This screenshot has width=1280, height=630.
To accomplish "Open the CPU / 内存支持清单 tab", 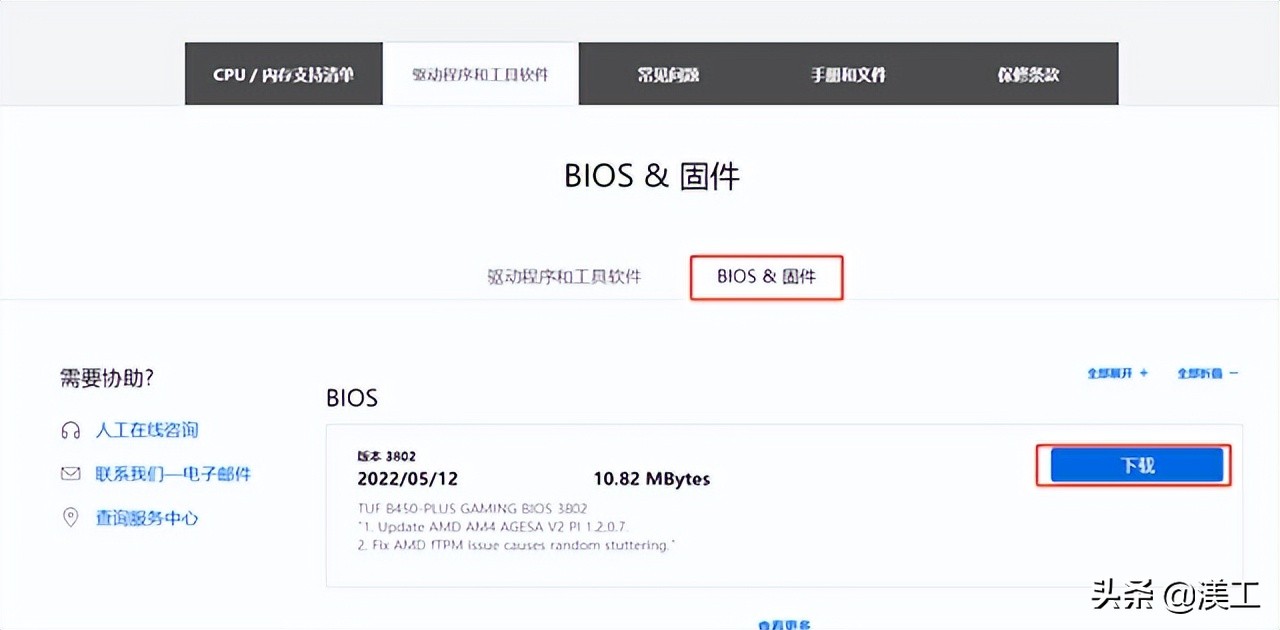I will coord(283,73).
